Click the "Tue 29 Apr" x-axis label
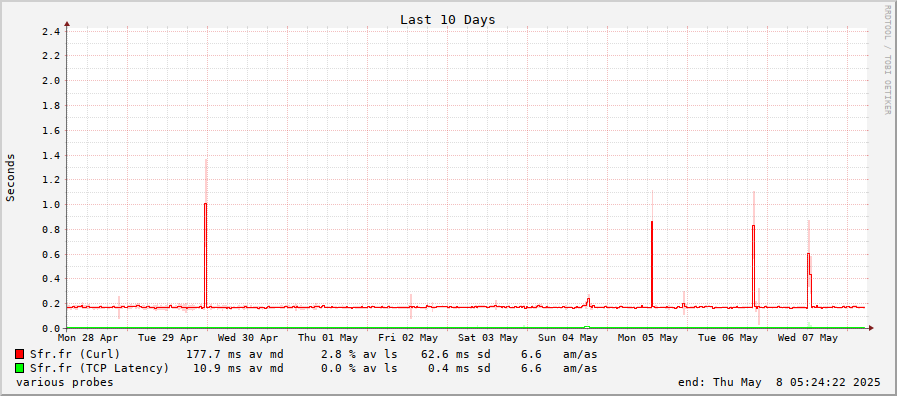897x396 pixels. point(168,338)
